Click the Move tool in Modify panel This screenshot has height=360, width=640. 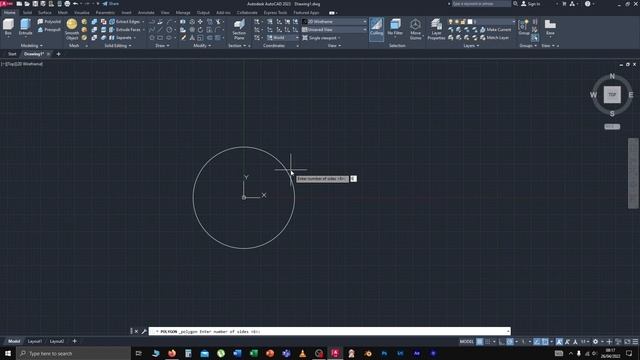click(200, 22)
